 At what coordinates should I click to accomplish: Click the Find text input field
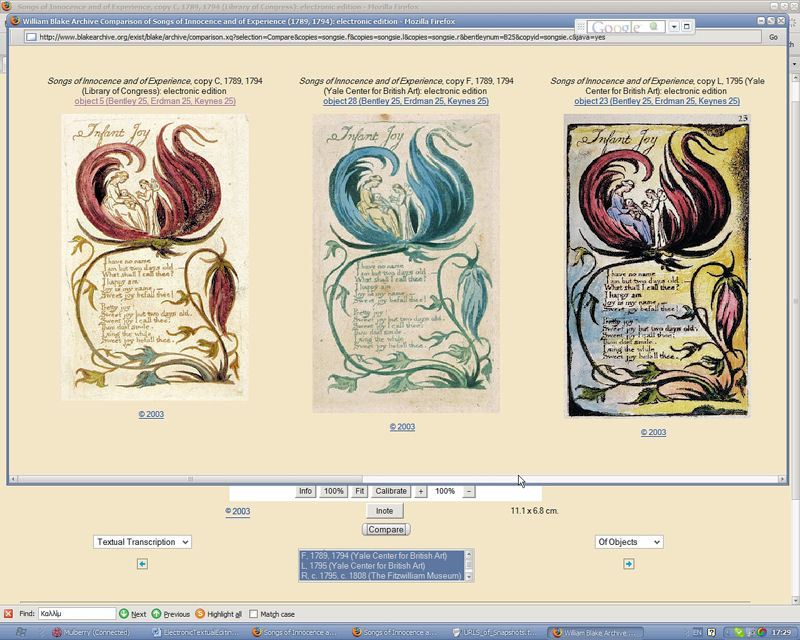[77, 614]
